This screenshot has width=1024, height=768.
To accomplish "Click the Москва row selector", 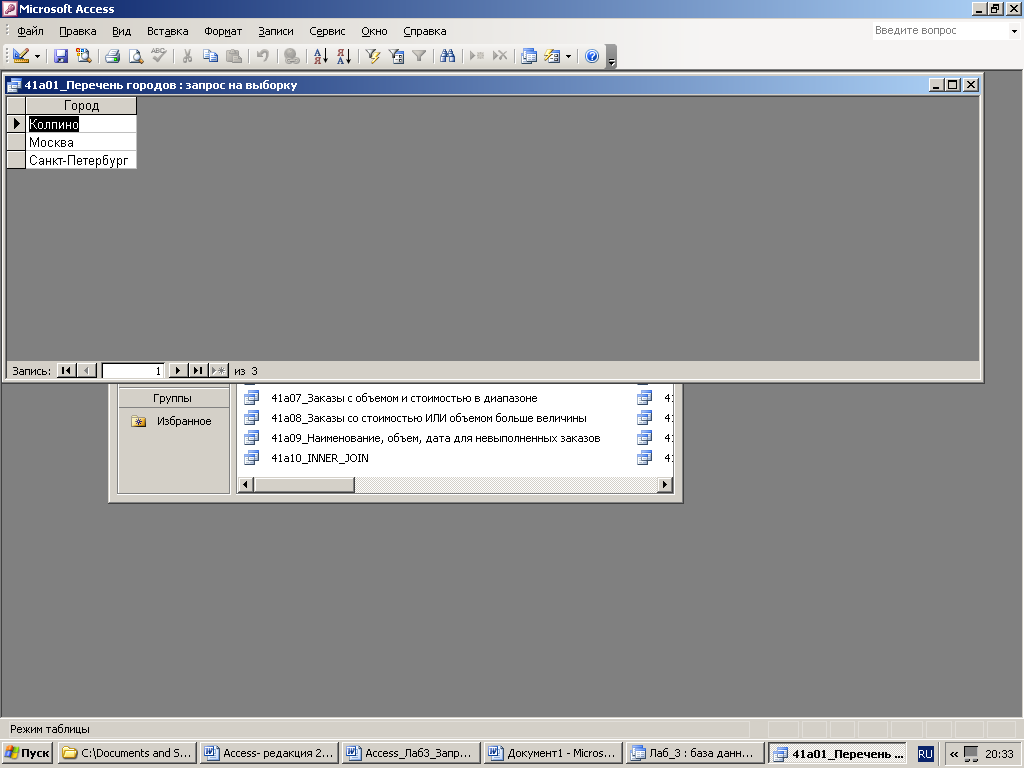I will tap(16, 142).
